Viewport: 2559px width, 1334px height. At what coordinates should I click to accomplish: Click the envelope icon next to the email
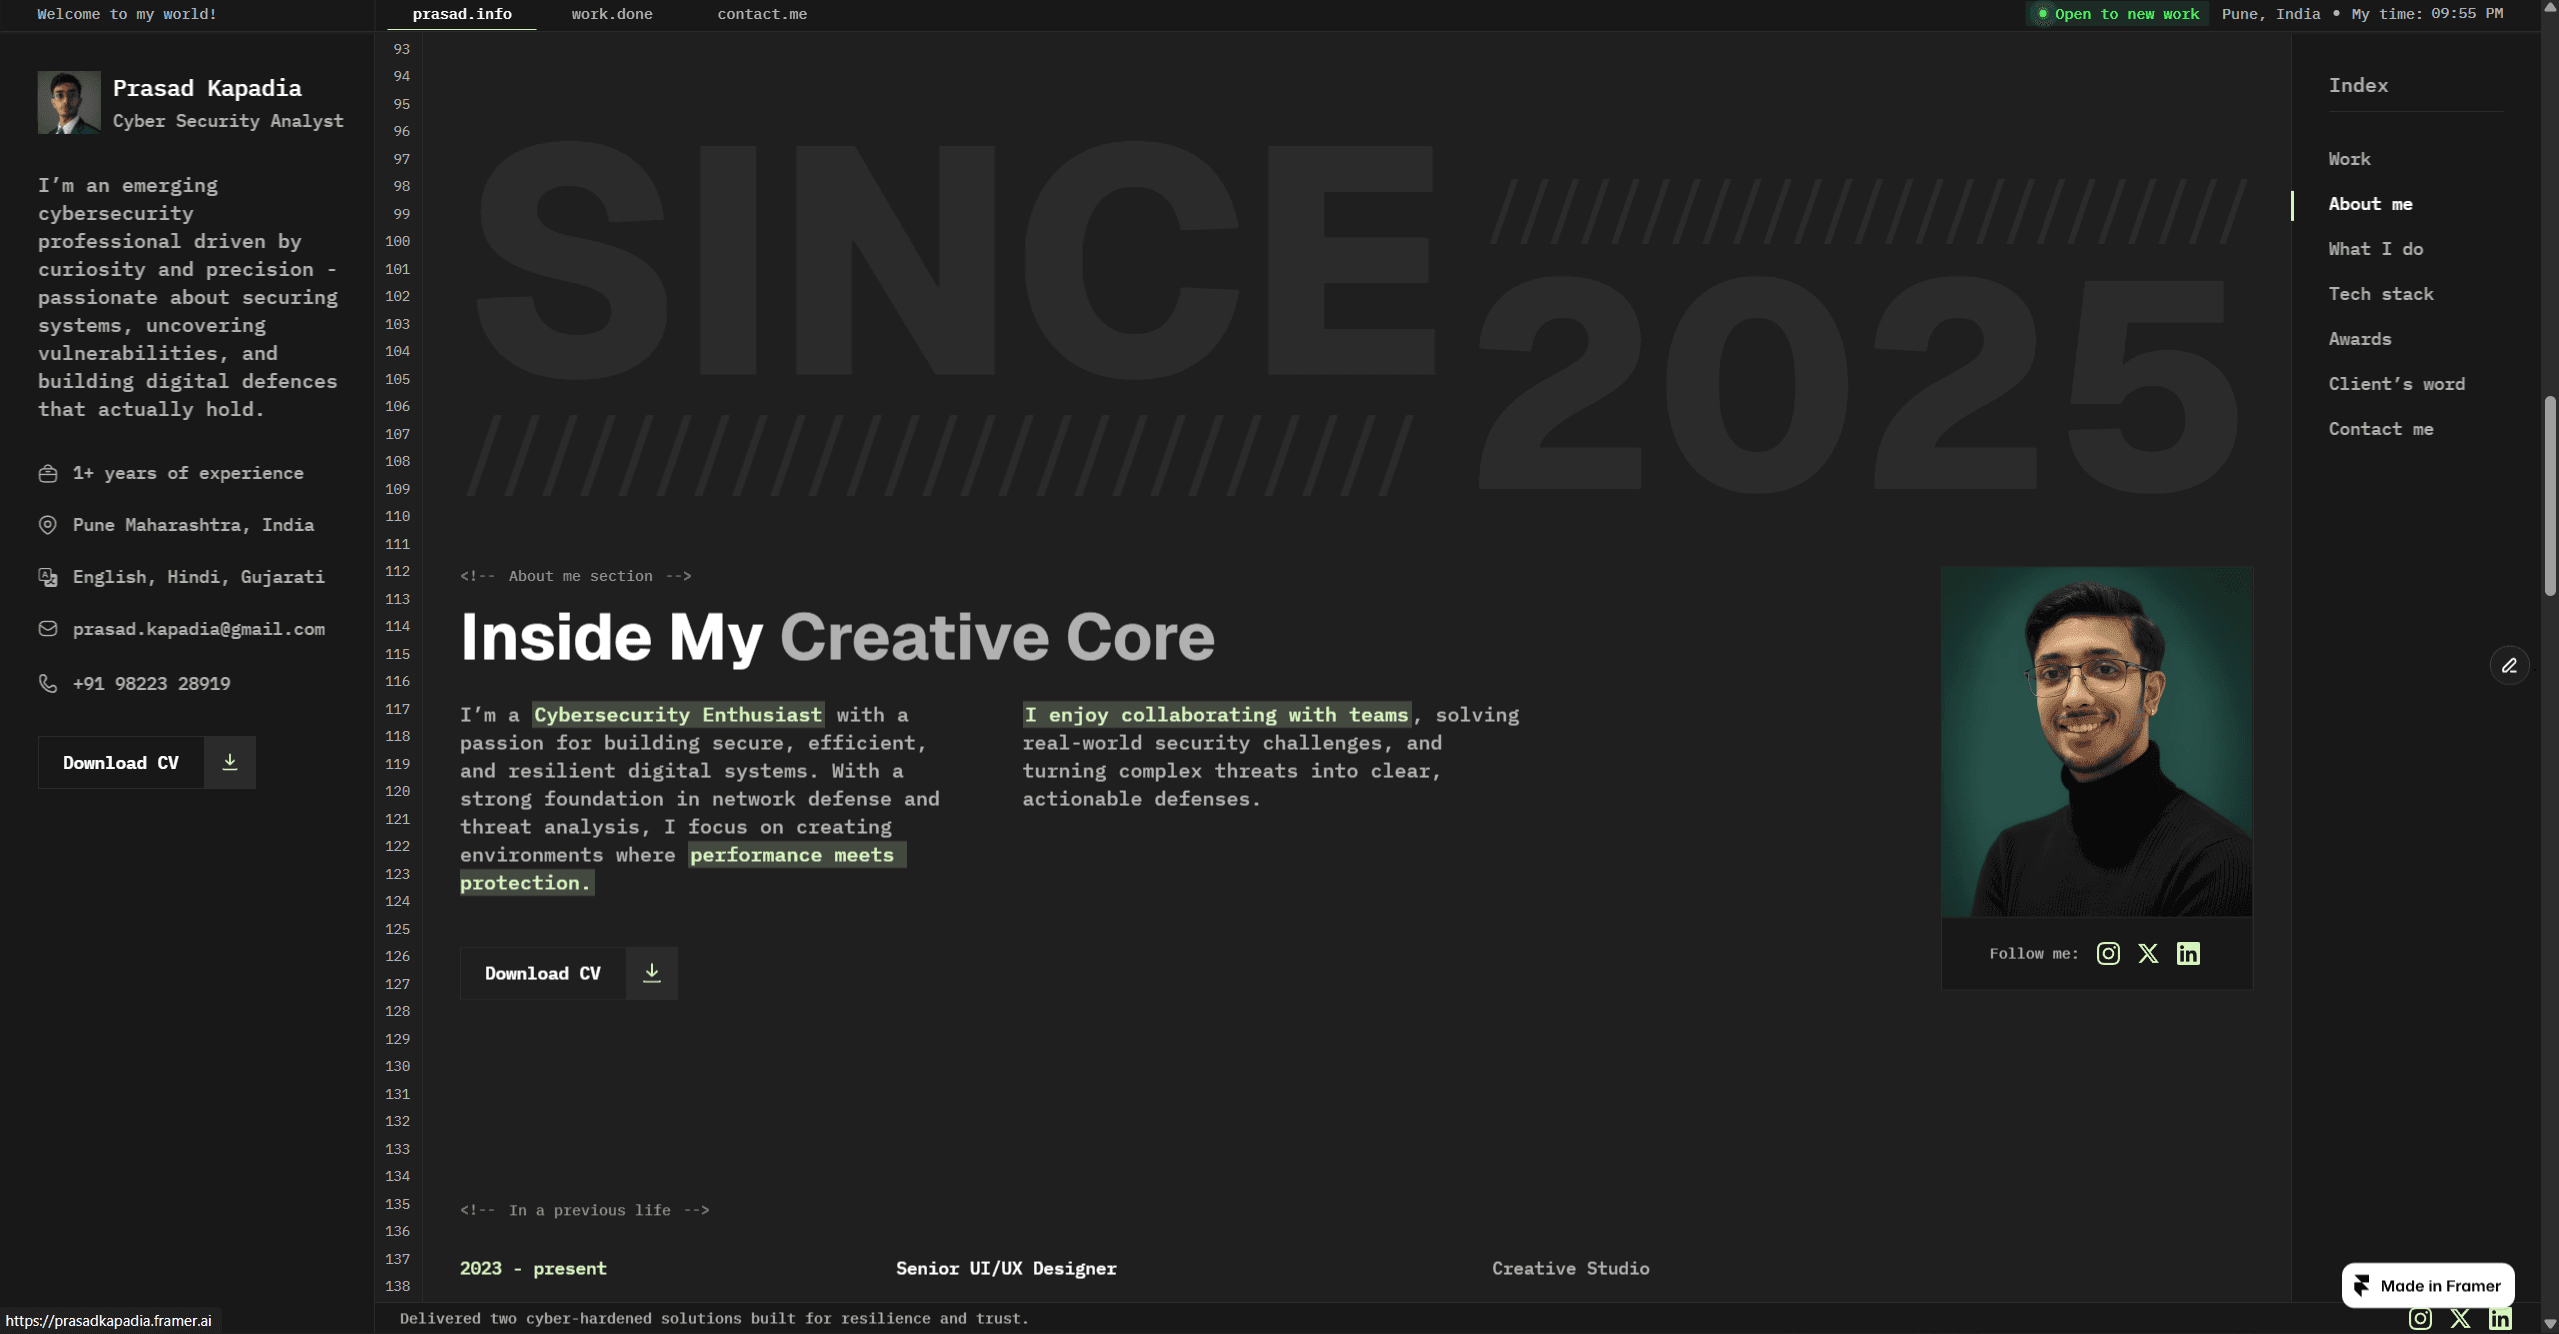click(47, 628)
